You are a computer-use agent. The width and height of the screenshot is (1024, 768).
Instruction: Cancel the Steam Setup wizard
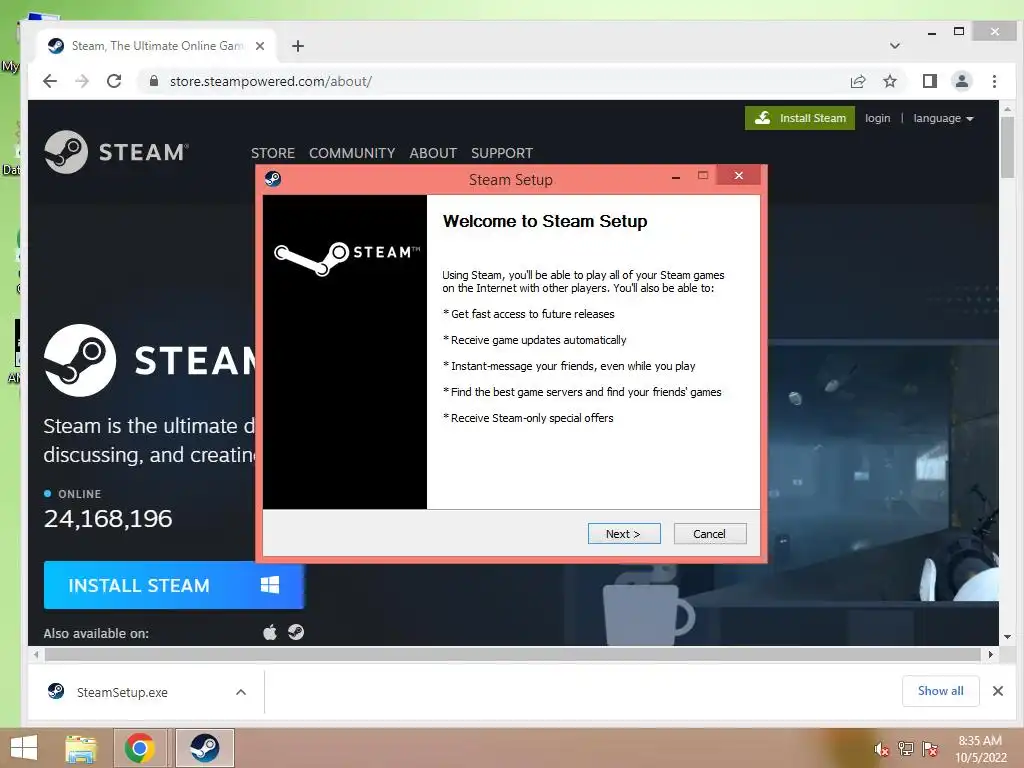pos(709,534)
